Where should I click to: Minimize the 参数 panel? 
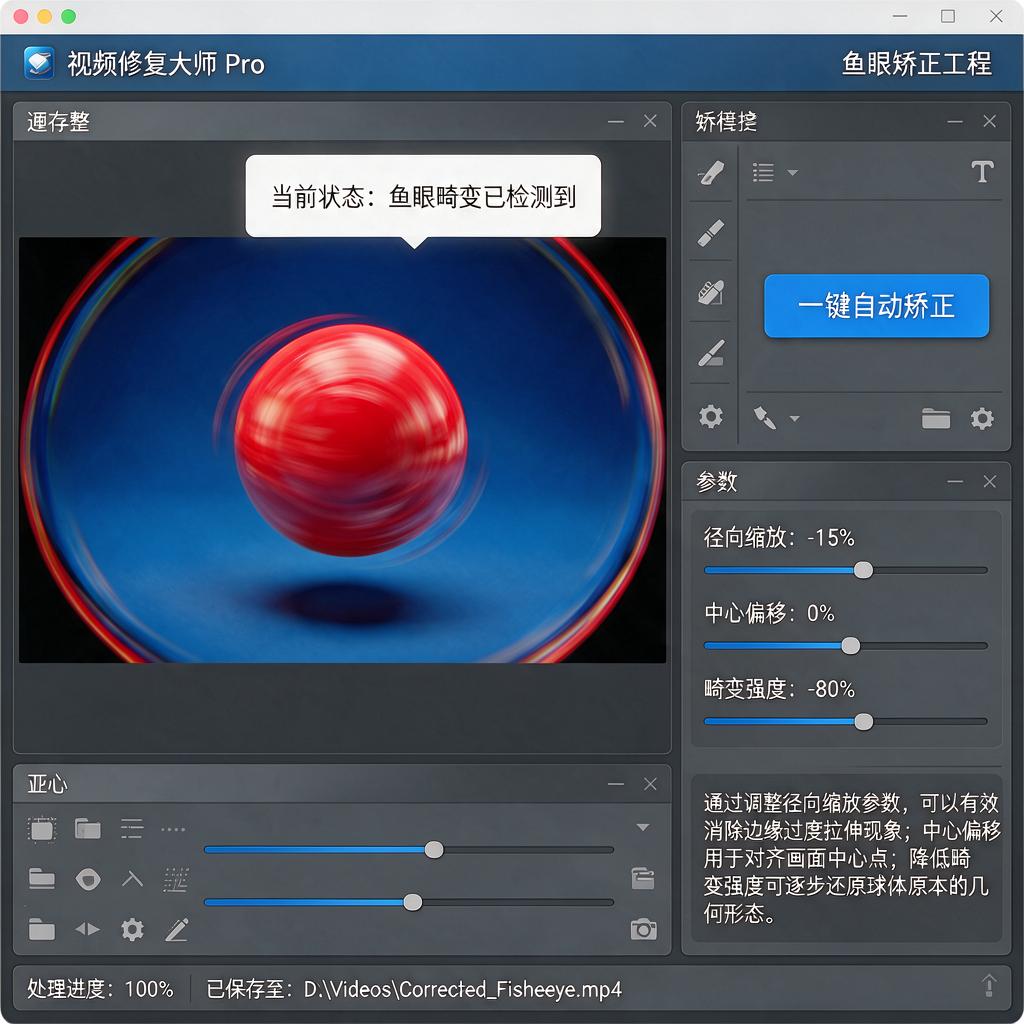955,481
